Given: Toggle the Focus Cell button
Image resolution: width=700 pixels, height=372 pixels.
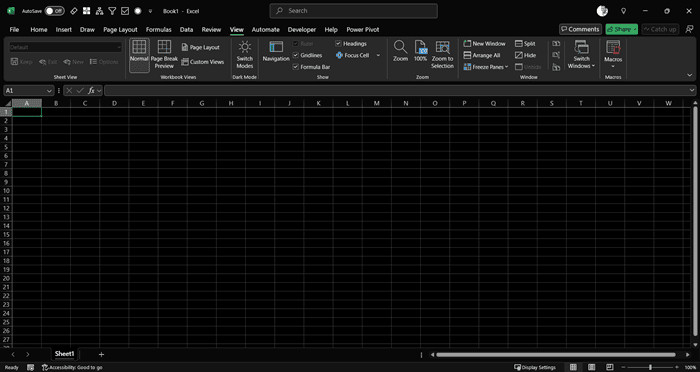Looking at the screenshot, I should pos(353,55).
